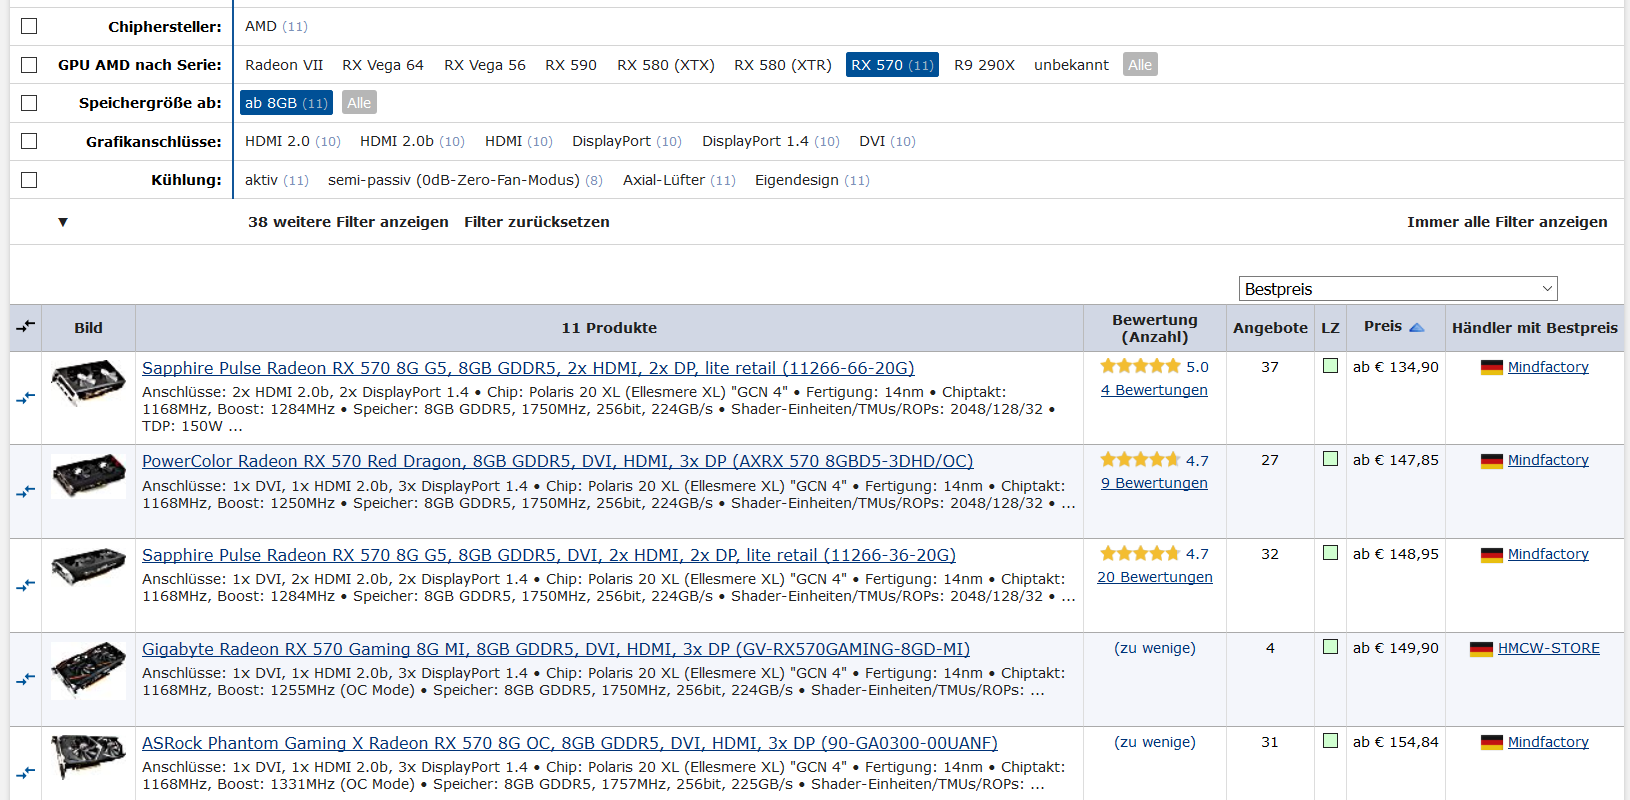Select RX Vega 56 series filter
Screen dimensions: 1630x800
(485, 65)
